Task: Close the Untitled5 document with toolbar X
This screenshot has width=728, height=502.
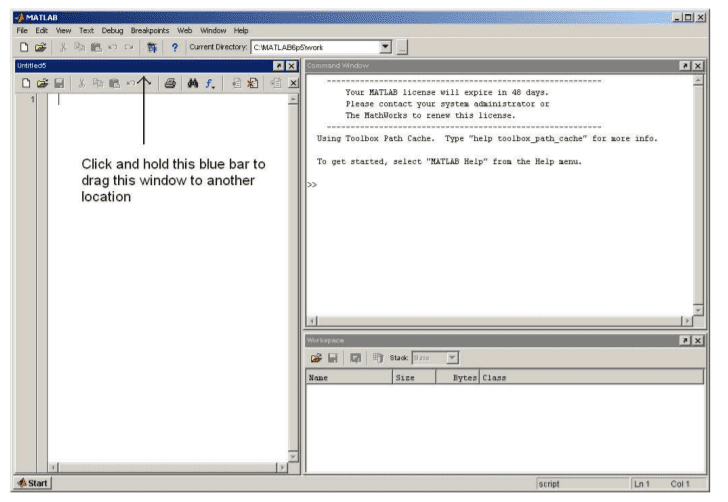Action: tap(293, 83)
